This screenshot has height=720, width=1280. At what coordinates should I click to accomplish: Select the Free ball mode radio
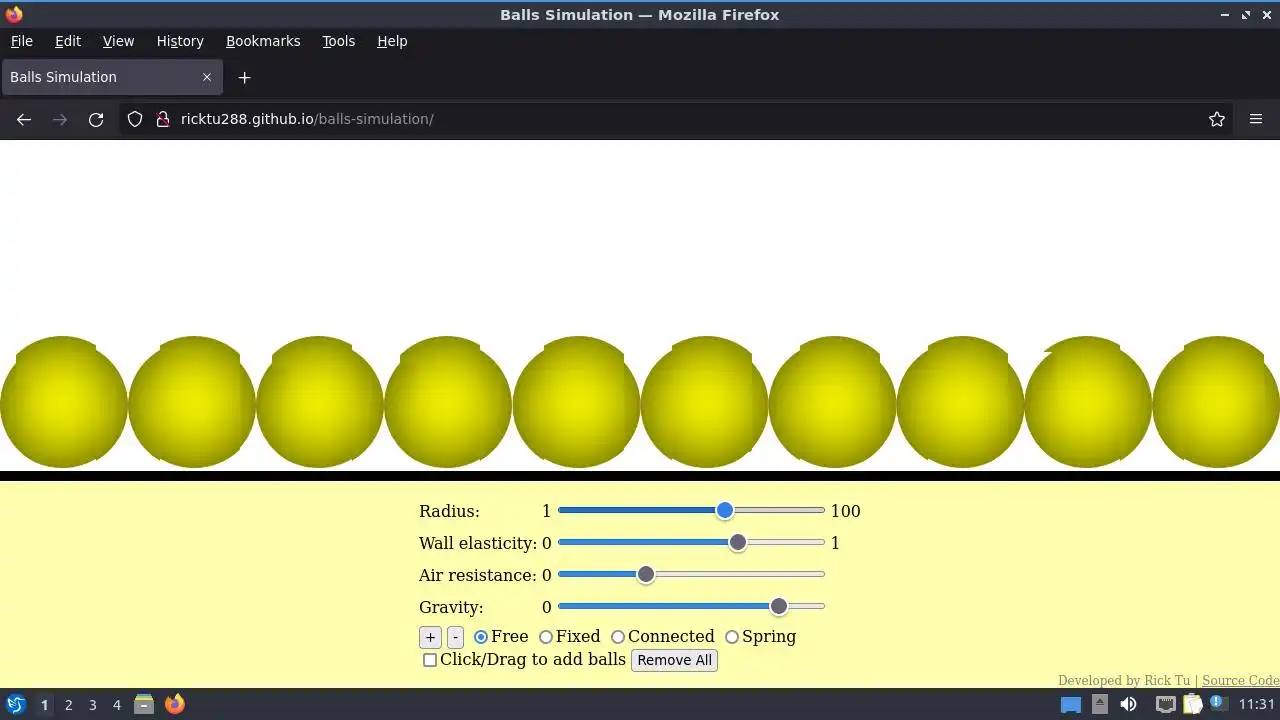(x=481, y=637)
